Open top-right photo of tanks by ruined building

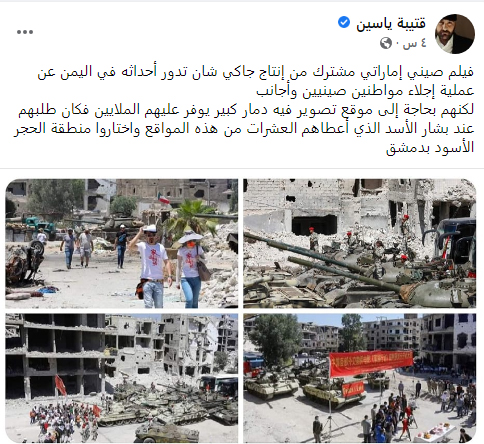click(x=360, y=243)
